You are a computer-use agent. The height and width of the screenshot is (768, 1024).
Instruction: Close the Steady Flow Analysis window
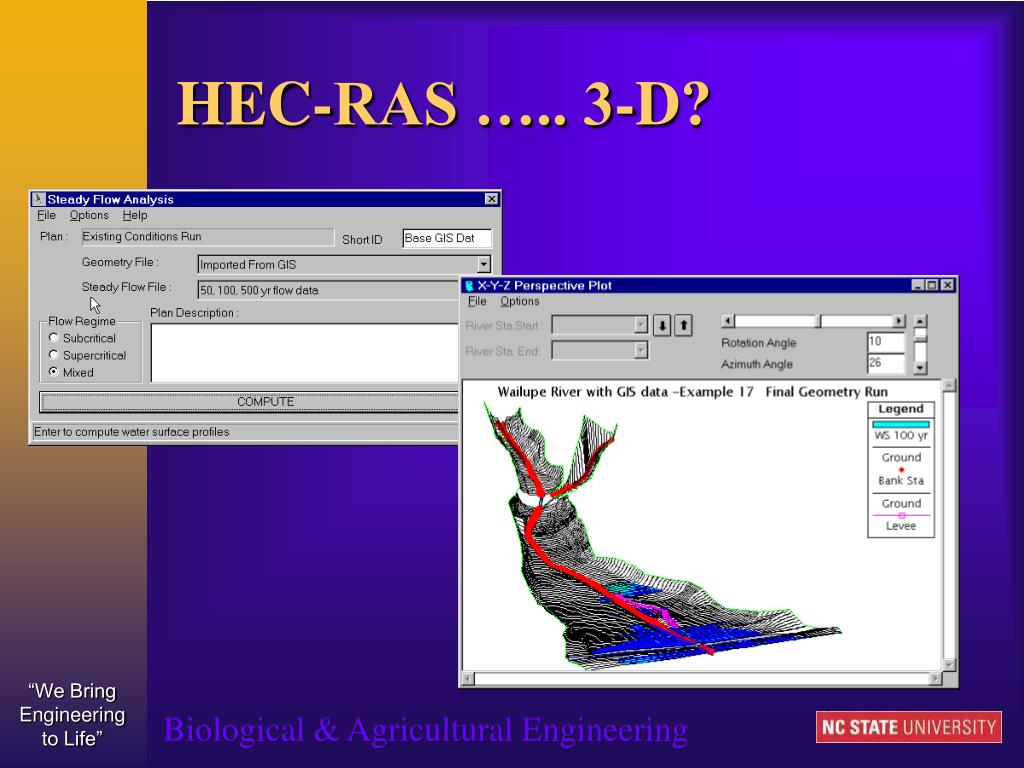pyautogui.click(x=492, y=199)
